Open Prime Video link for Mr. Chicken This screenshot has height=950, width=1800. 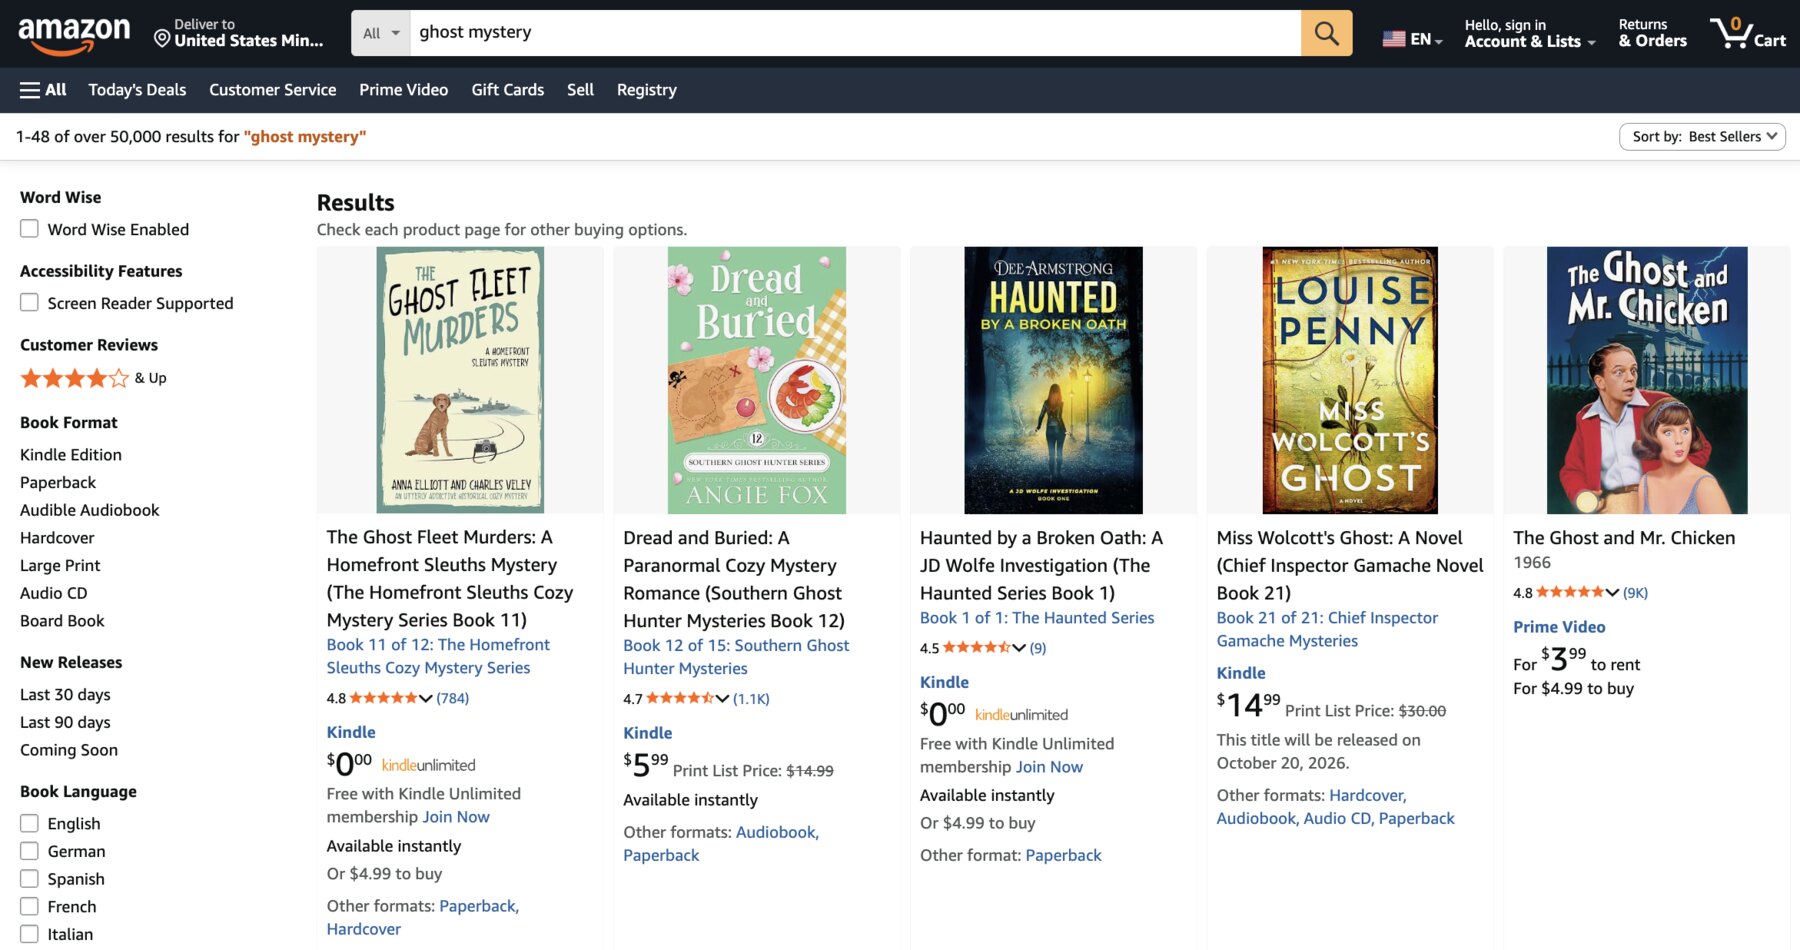coord(1559,627)
